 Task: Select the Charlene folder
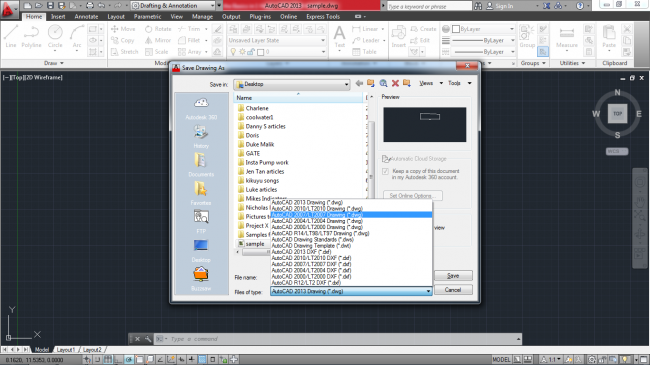coord(253,108)
